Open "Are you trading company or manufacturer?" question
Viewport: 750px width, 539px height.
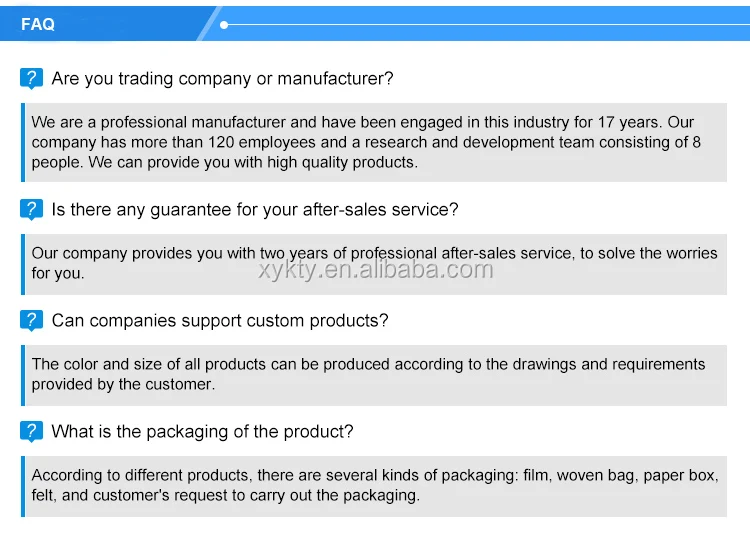222,79
